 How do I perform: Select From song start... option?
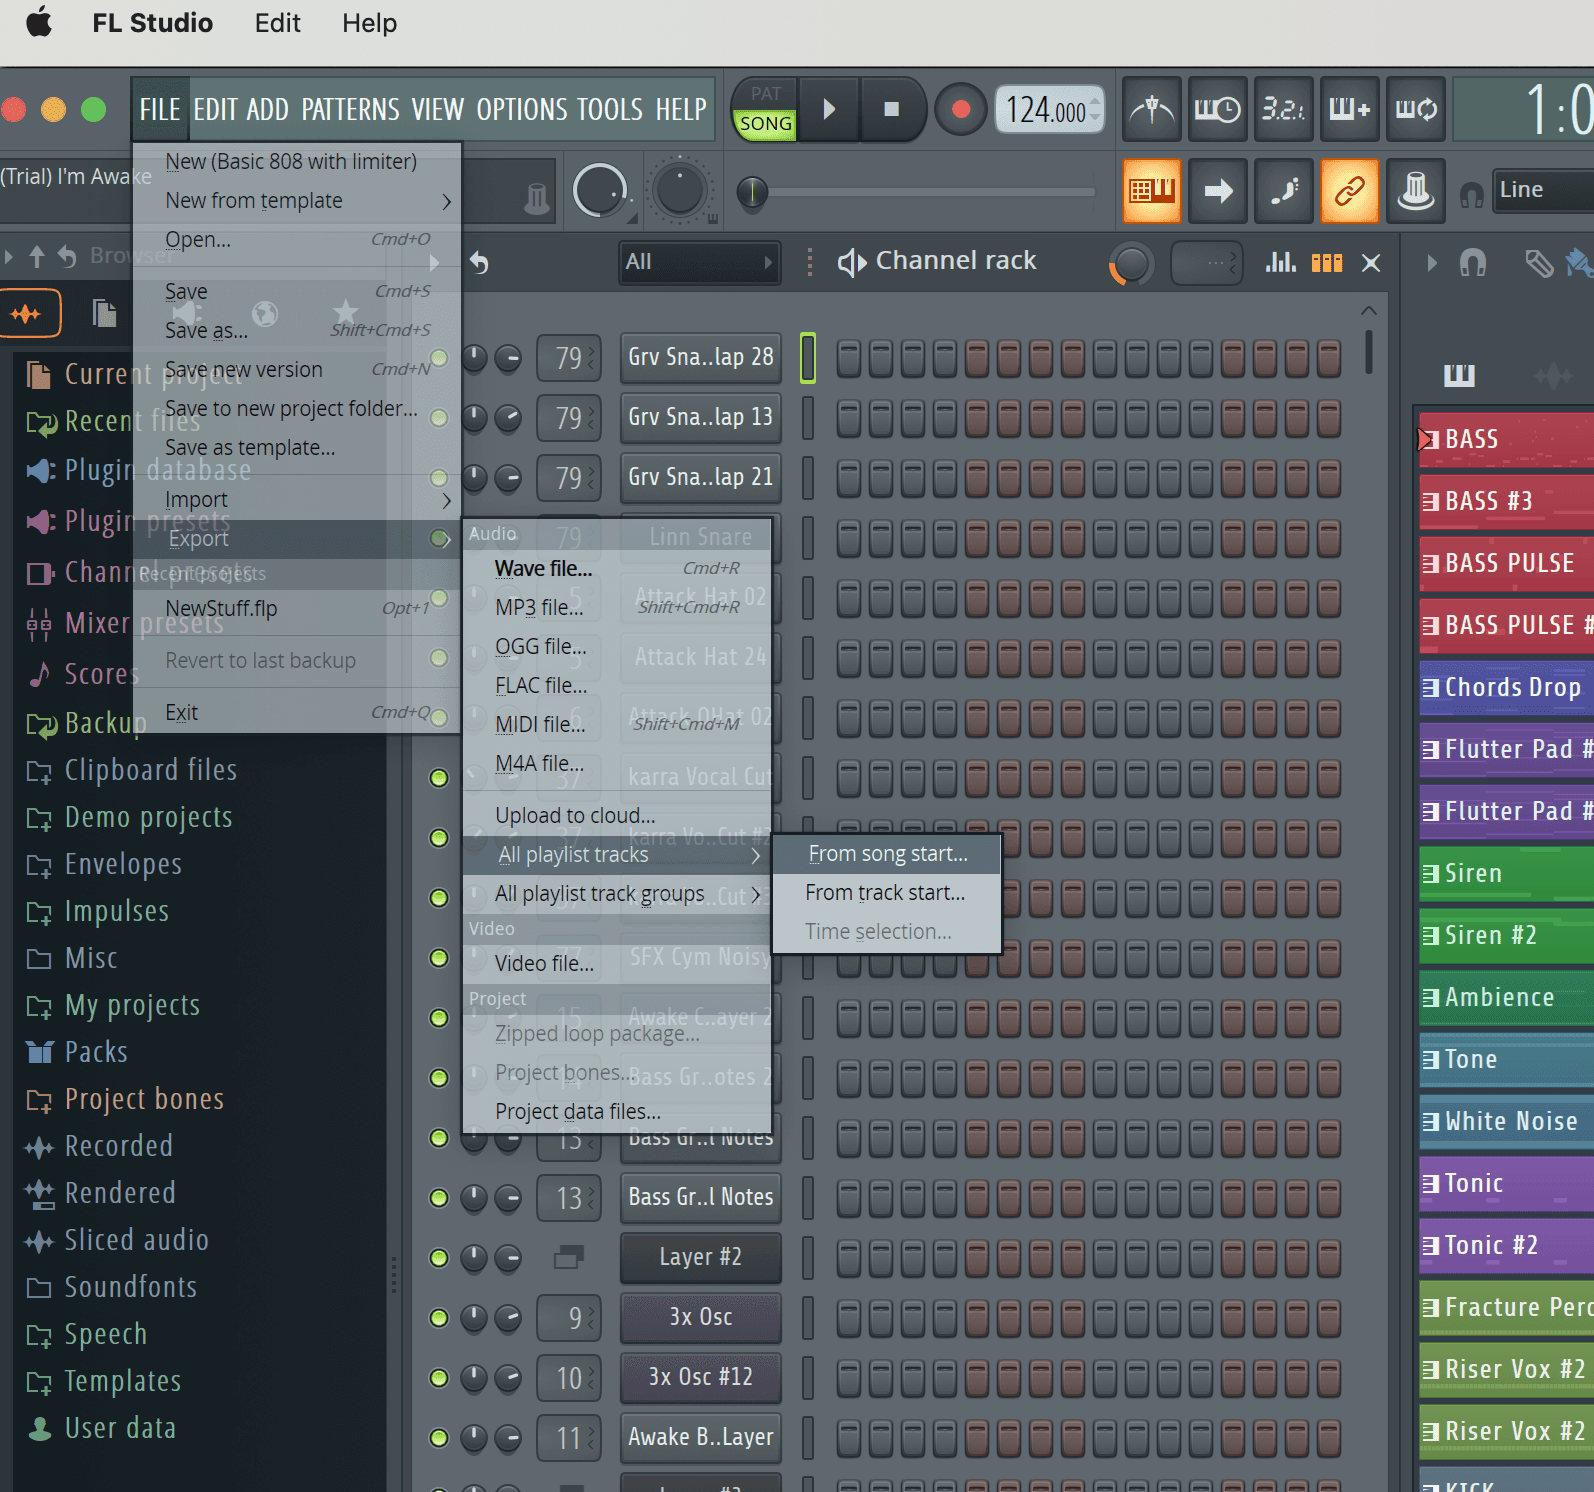coord(887,854)
